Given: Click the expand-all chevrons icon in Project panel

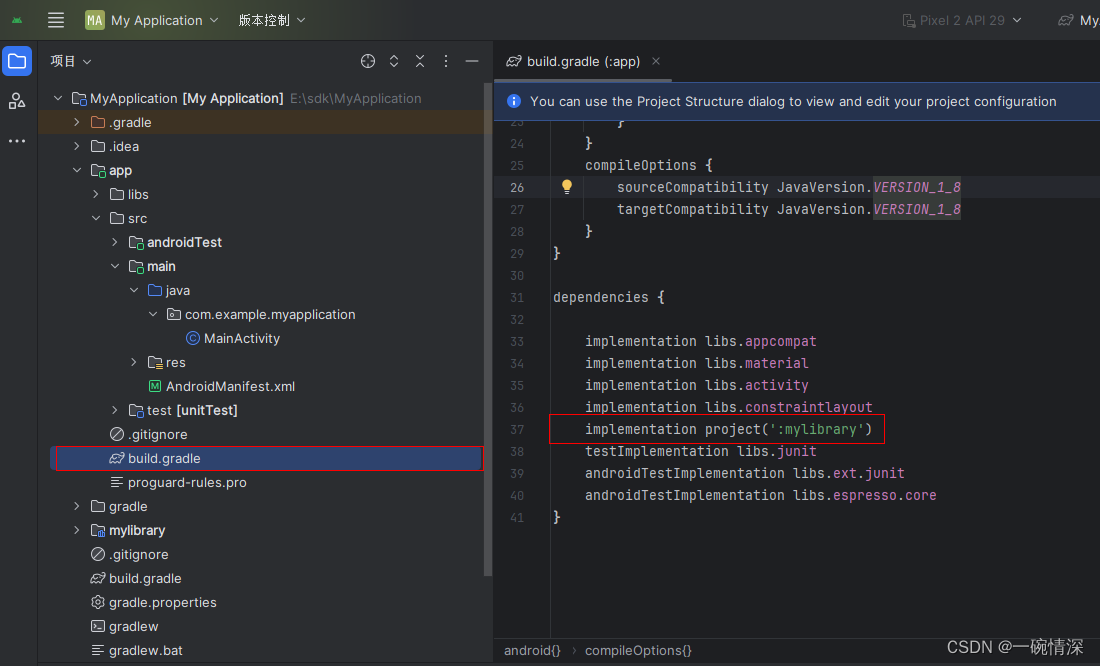Looking at the screenshot, I should [394, 61].
